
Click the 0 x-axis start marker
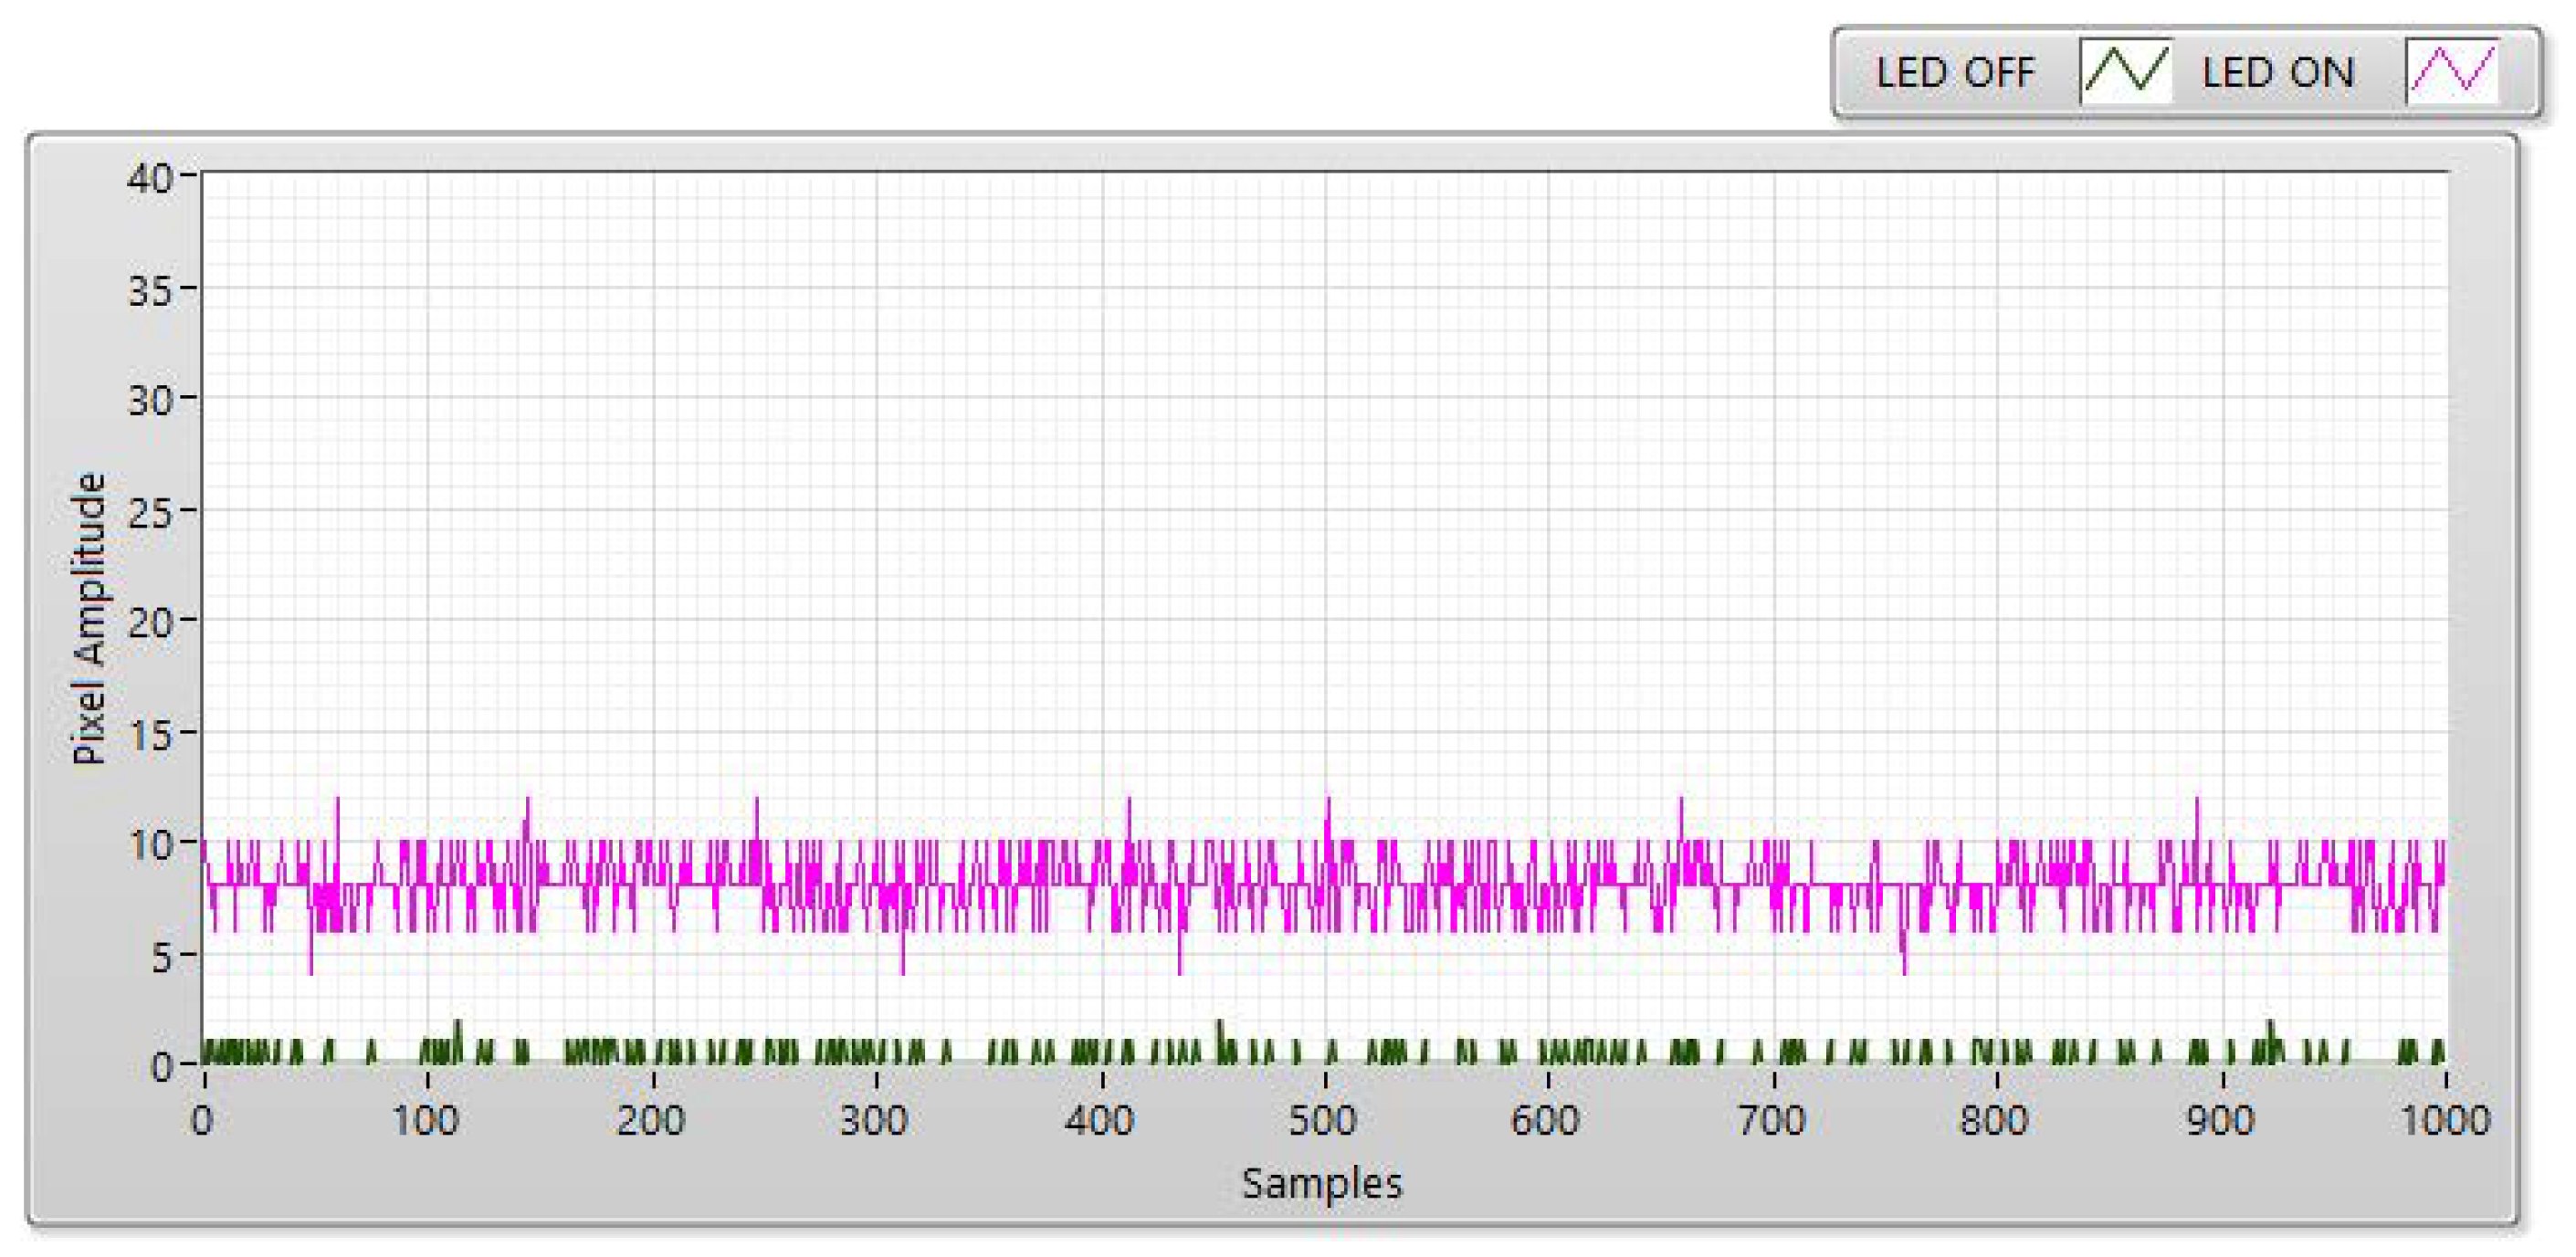(202, 1120)
